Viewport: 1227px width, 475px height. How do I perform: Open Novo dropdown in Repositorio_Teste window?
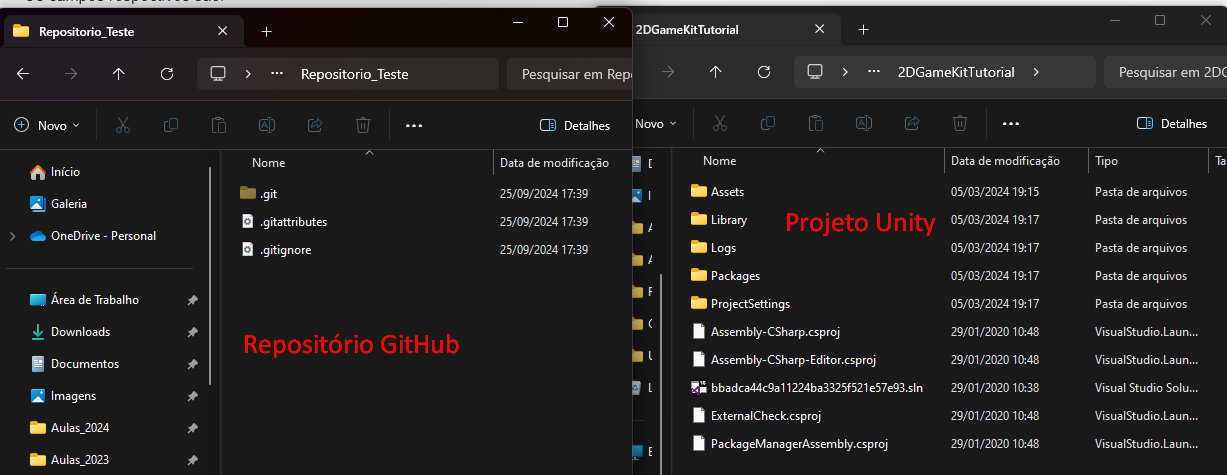tap(45, 125)
